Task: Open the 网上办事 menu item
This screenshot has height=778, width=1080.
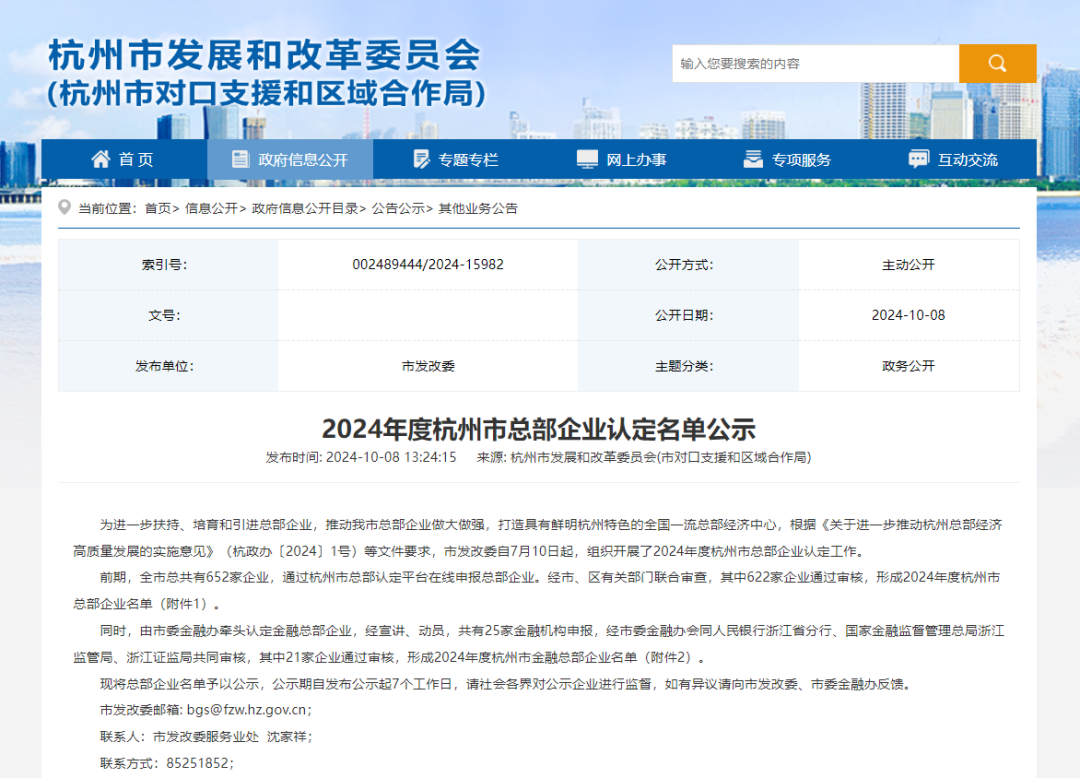Action: click(622, 160)
